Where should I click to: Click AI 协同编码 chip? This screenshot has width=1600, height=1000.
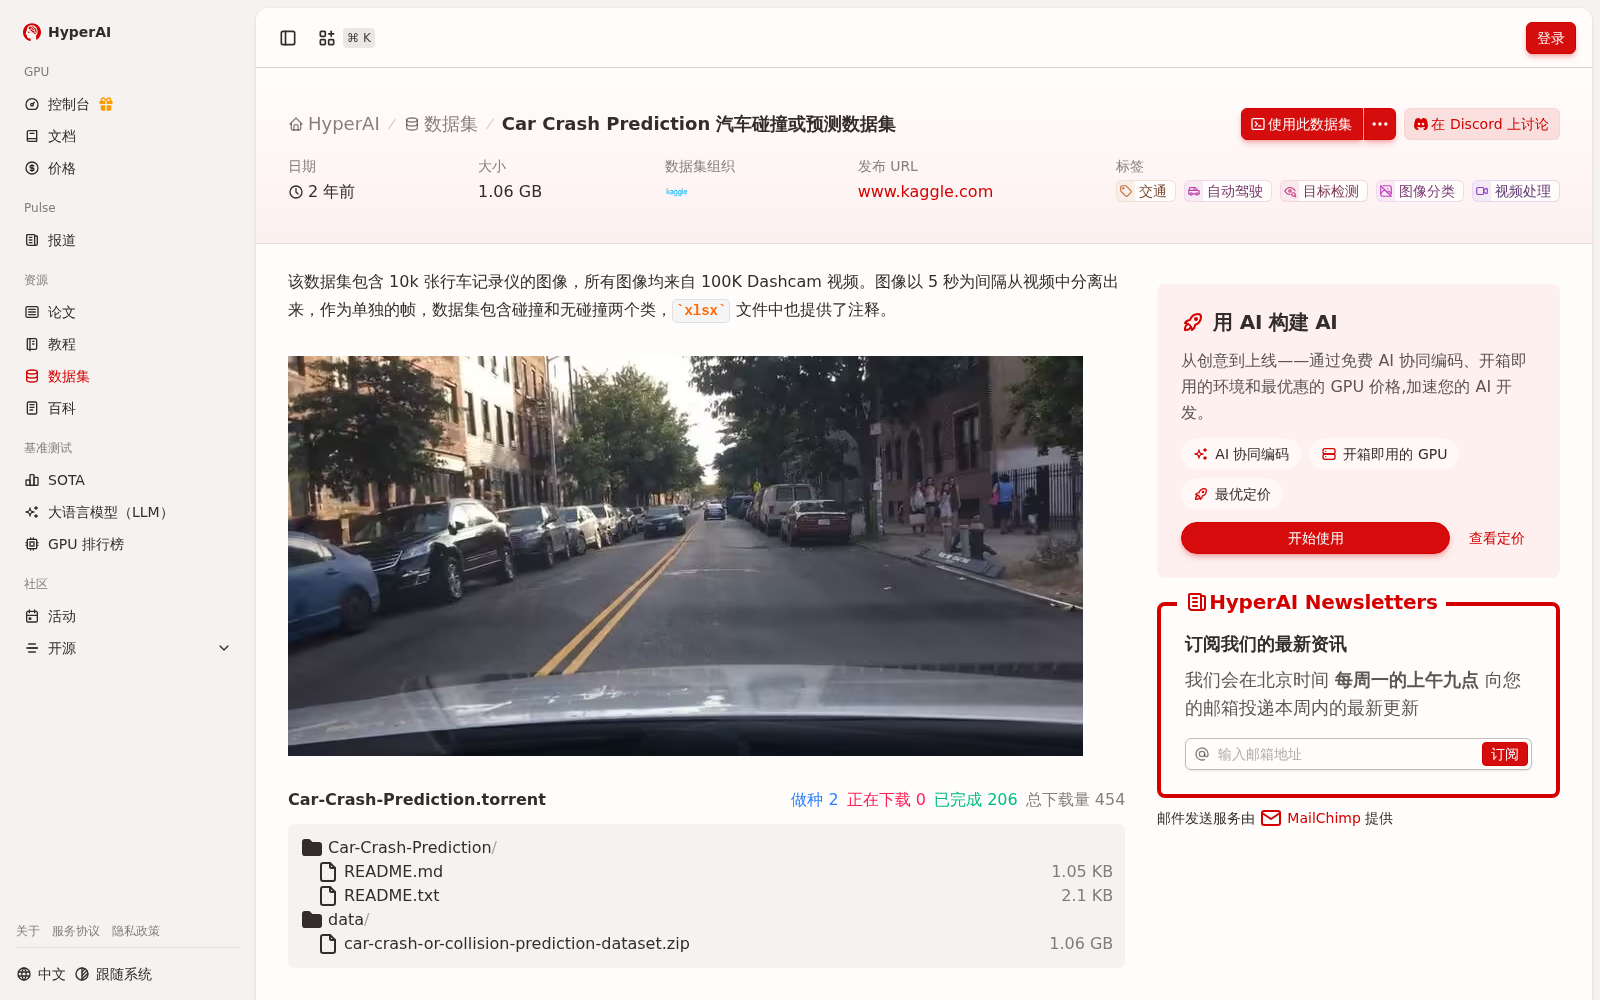[1241, 454]
